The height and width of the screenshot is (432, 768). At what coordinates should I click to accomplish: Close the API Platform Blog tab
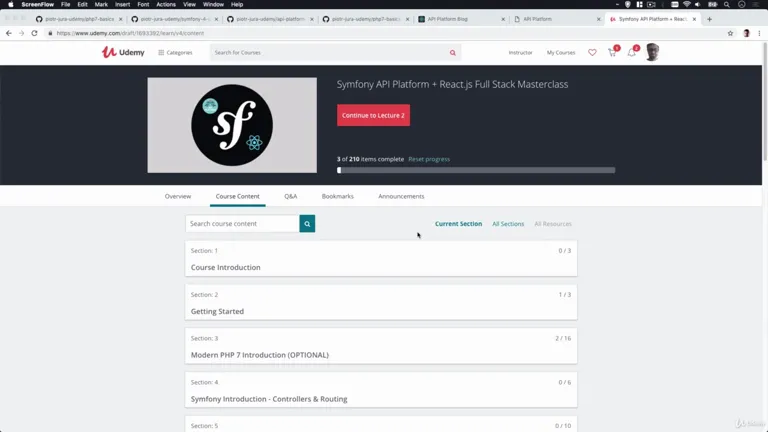[x=503, y=19]
